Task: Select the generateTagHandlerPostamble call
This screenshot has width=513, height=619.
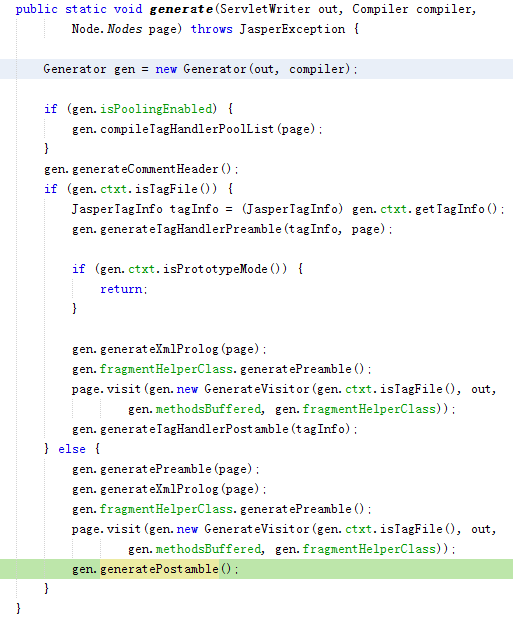Action: (x=194, y=429)
